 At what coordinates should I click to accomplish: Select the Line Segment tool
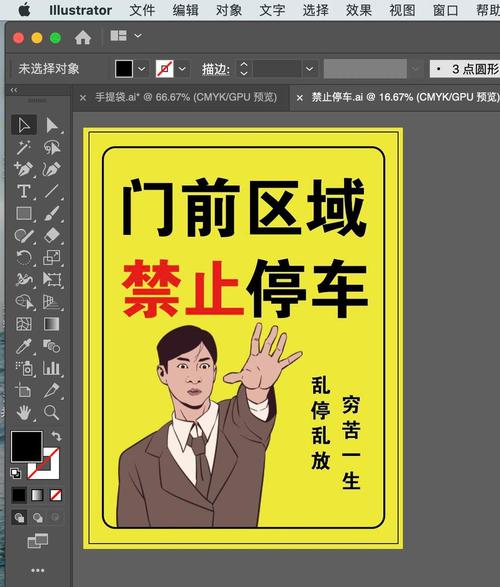(52, 191)
